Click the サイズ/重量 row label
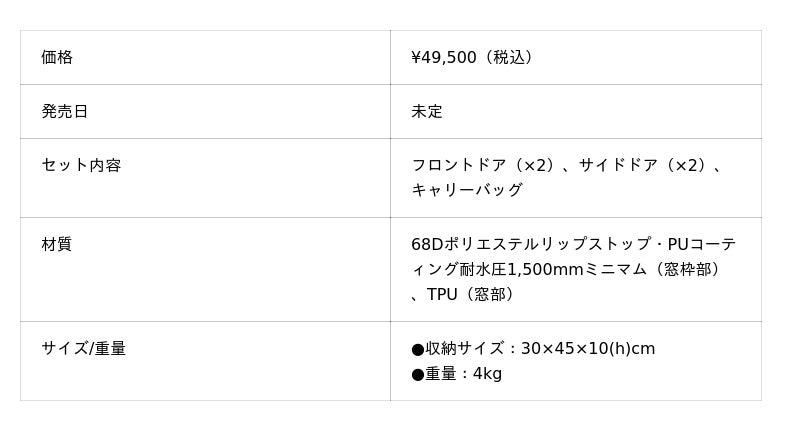The width and height of the screenshot is (800, 431). coord(84,349)
